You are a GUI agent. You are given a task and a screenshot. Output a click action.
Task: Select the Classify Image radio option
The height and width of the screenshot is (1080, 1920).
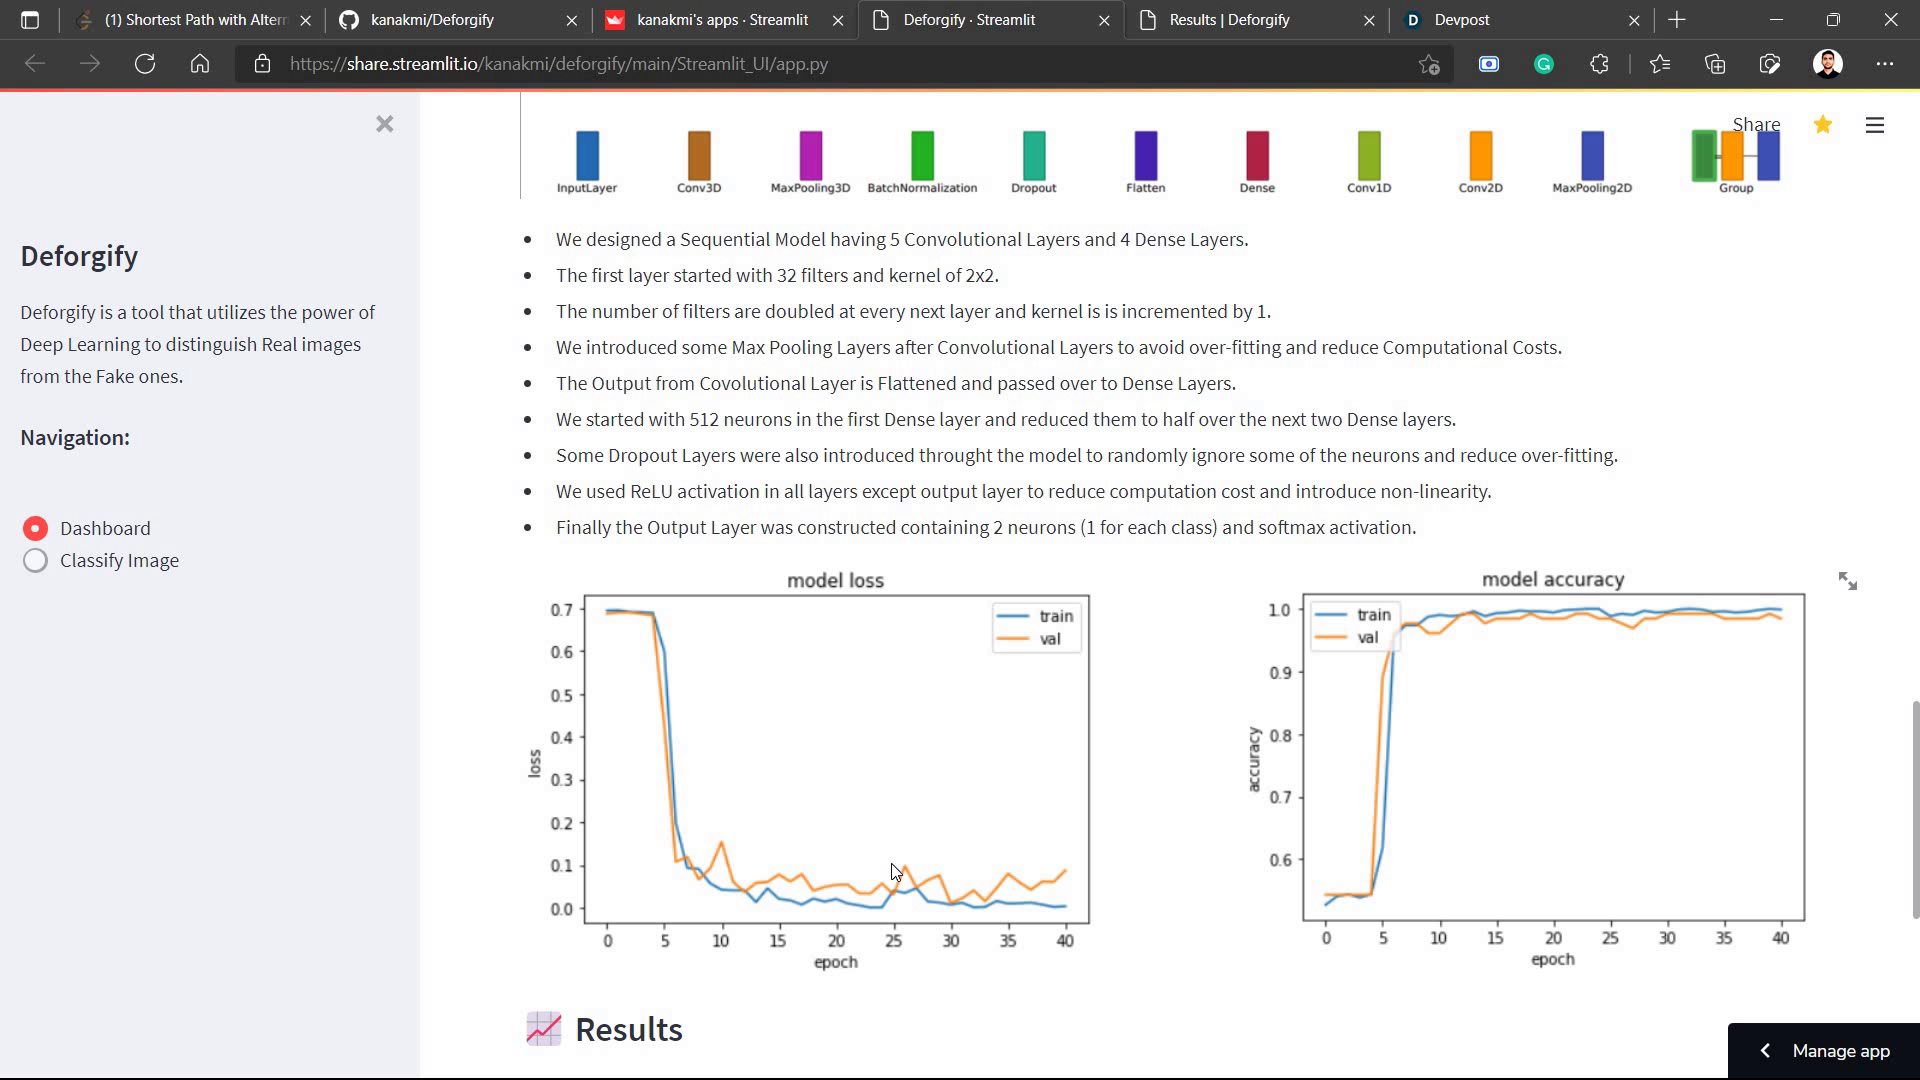pyautogui.click(x=35, y=560)
